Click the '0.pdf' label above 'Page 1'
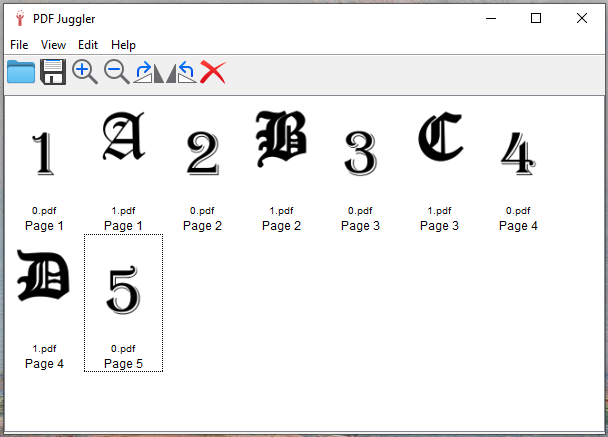608x437 pixels. pos(44,211)
